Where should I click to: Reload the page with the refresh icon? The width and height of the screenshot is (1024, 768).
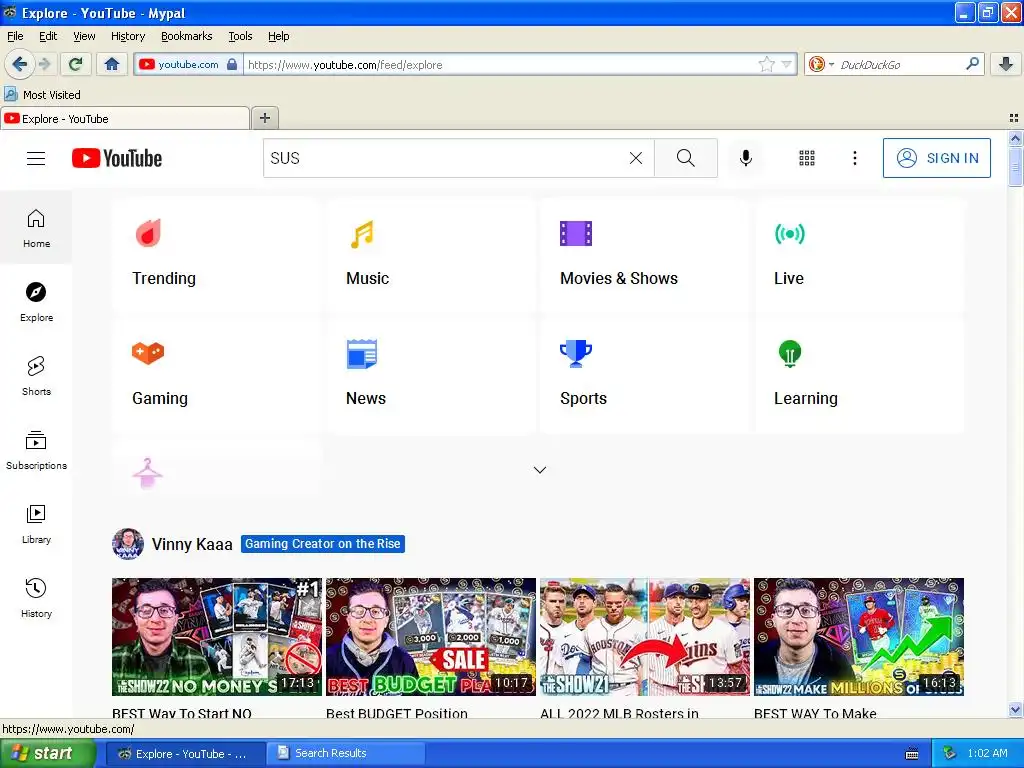coord(75,64)
